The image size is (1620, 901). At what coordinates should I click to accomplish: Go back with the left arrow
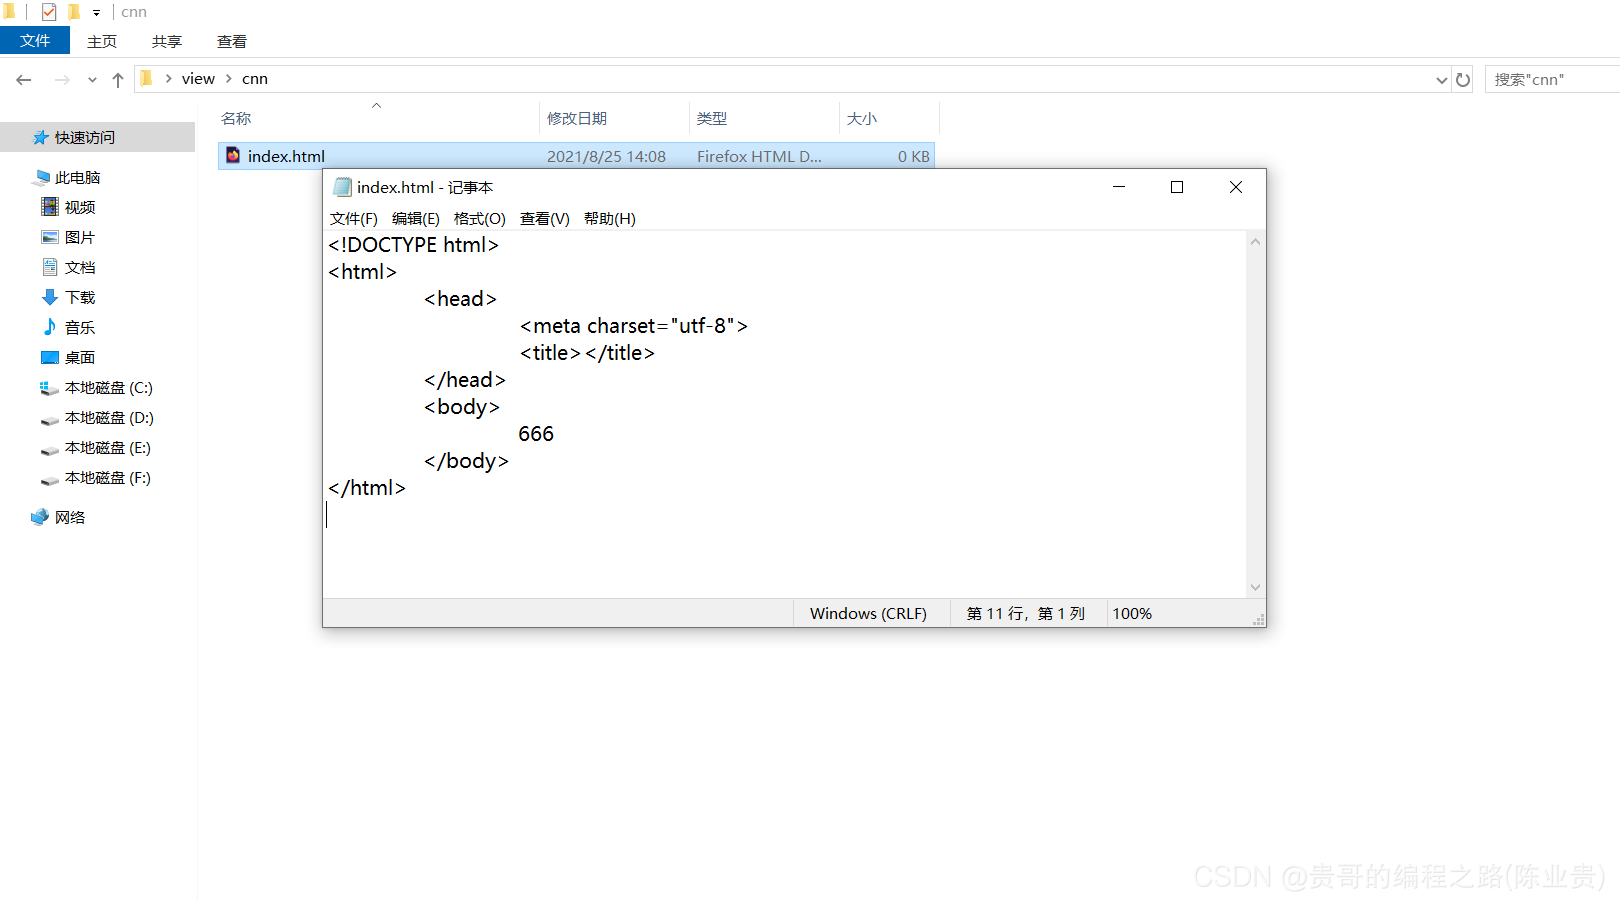click(x=24, y=79)
